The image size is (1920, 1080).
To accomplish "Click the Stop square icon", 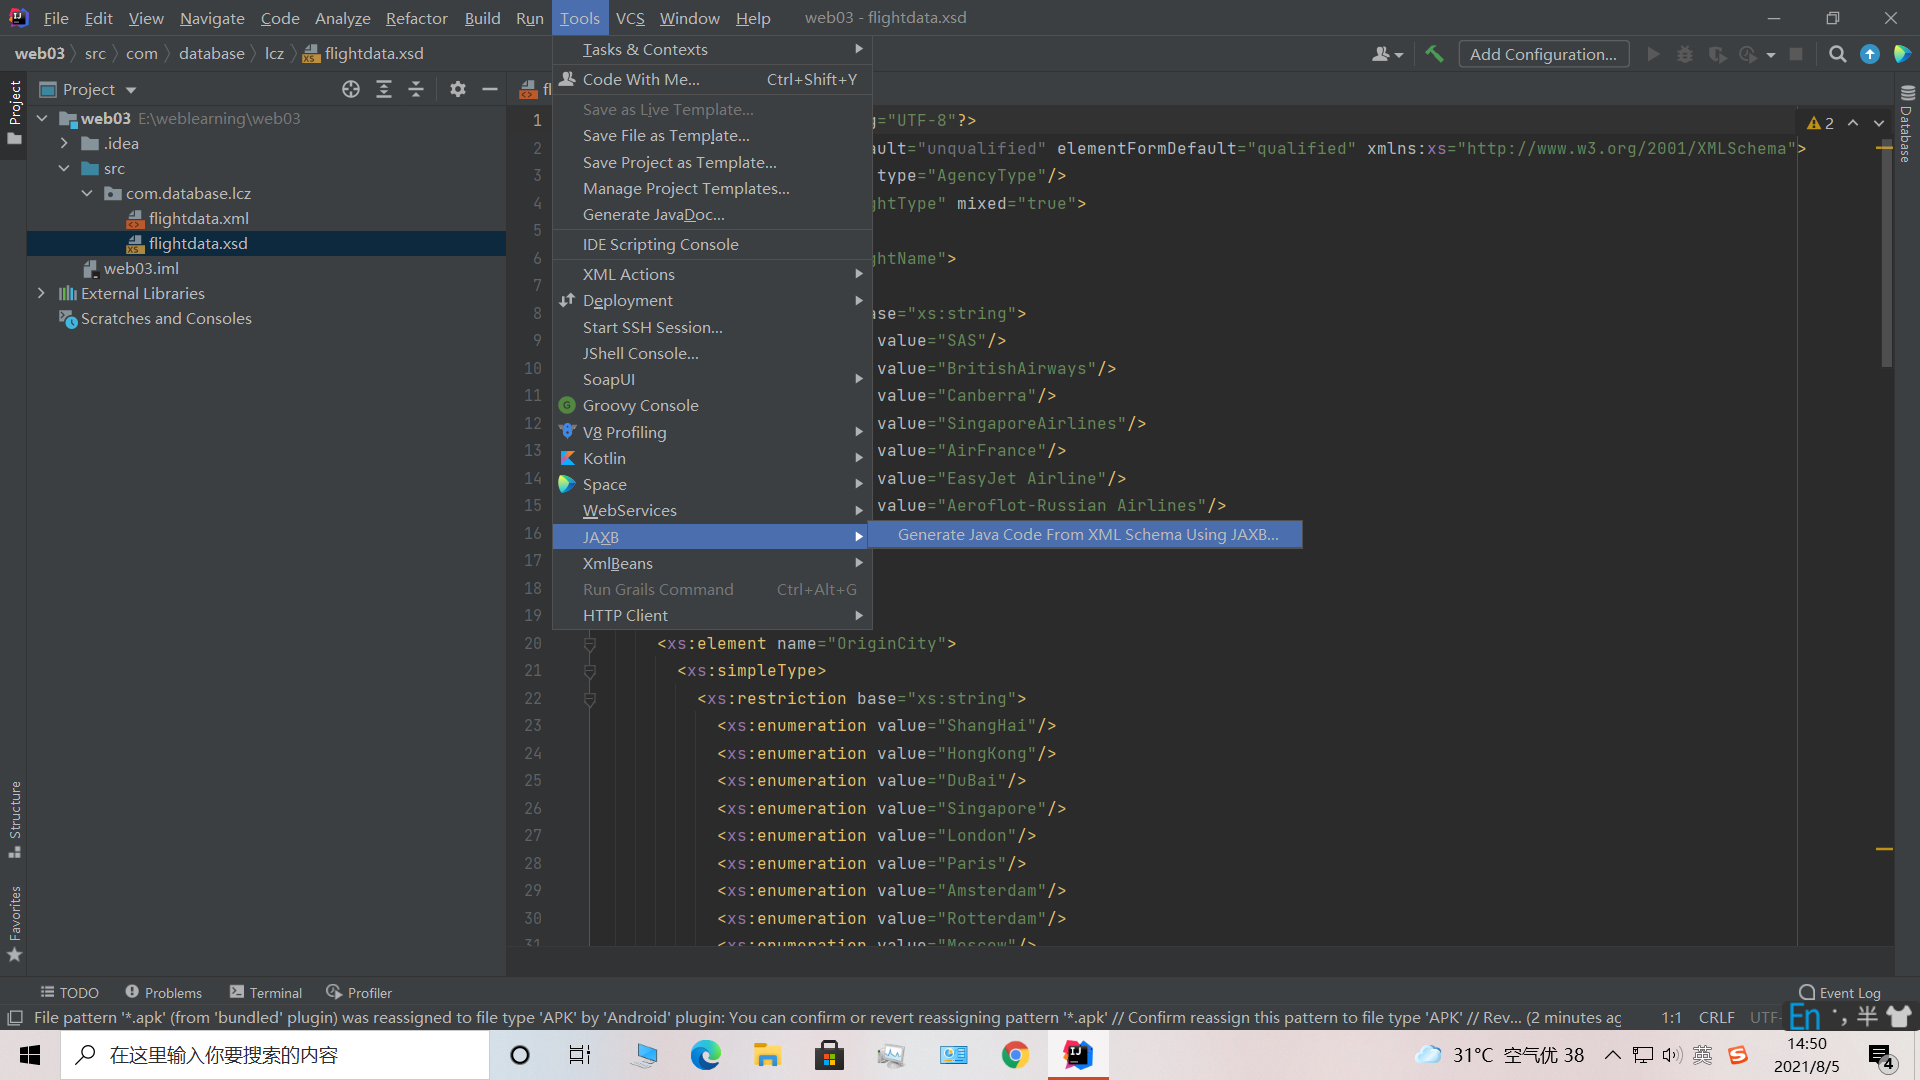I will tap(1796, 54).
